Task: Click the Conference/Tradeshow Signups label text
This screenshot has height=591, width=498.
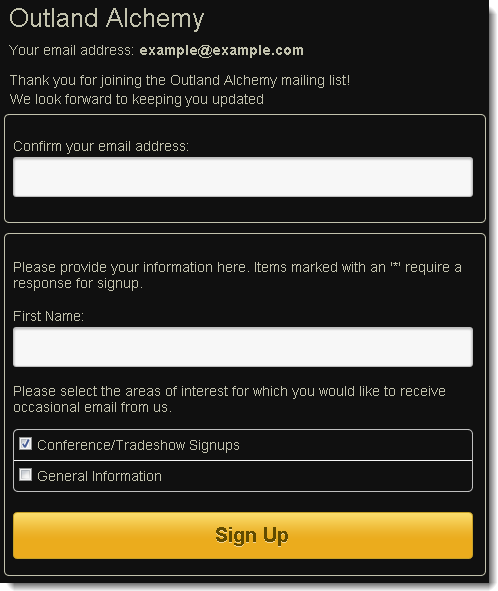Action: tap(138, 445)
